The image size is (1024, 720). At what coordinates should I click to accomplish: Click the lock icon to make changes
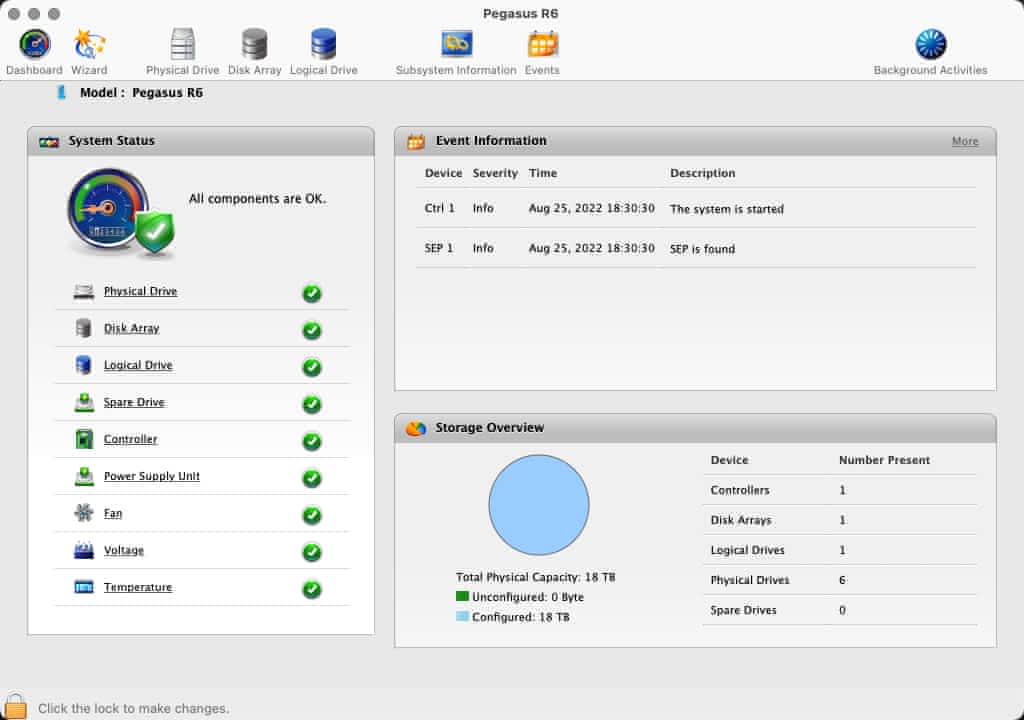(15, 706)
